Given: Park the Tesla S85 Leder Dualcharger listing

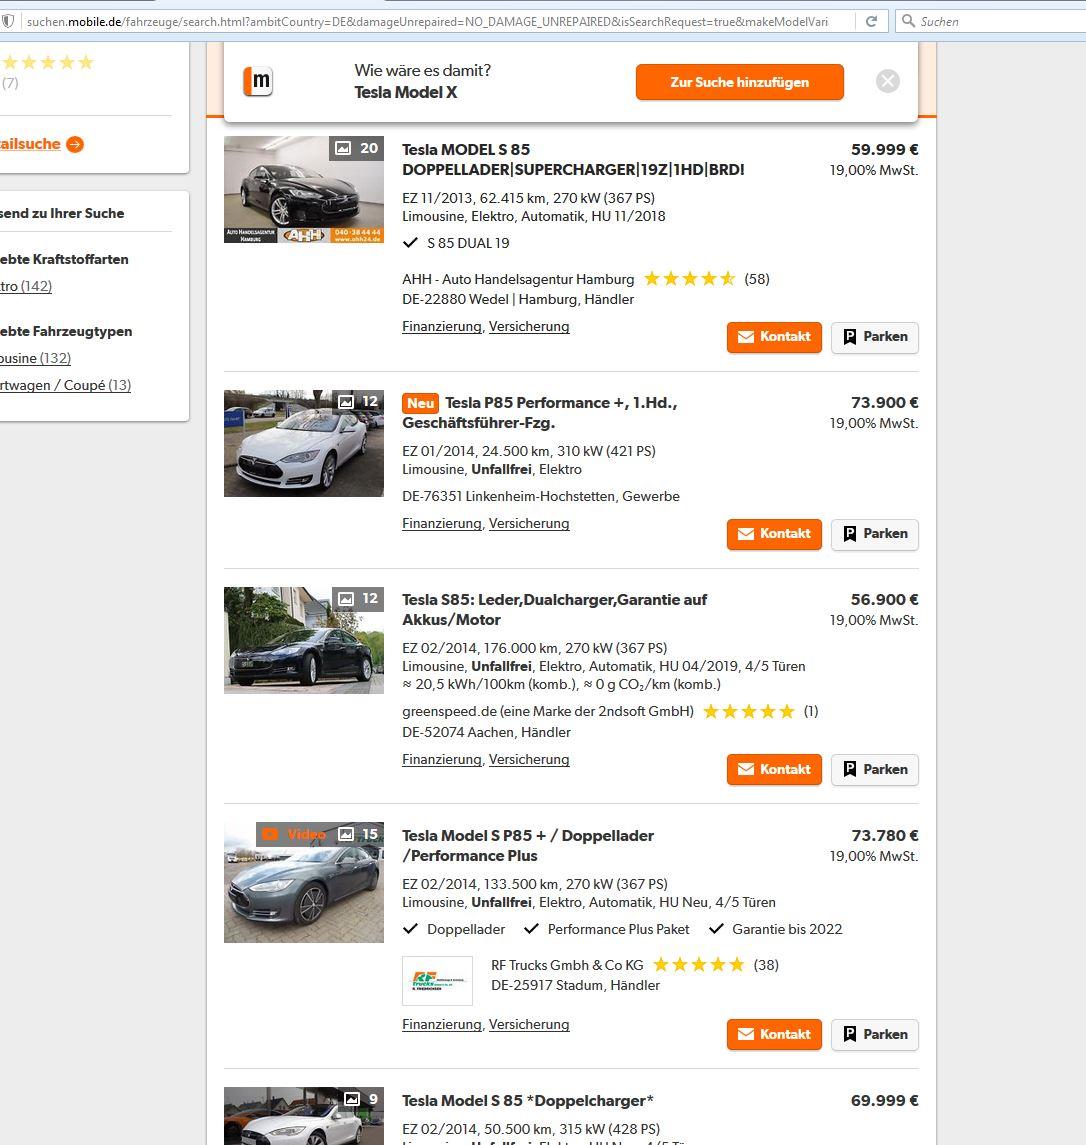Looking at the screenshot, I should point(874,770).
